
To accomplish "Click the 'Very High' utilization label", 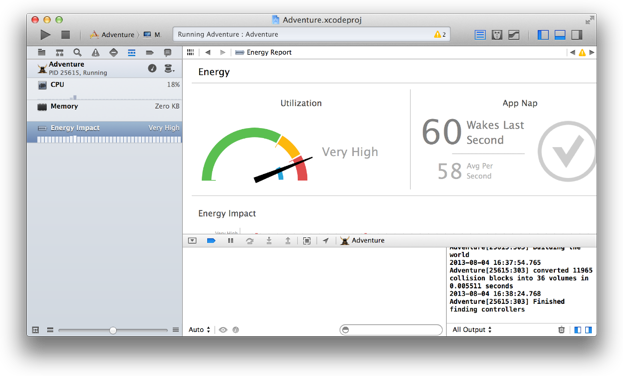I will pyautogui.click(x=350, y=152).
